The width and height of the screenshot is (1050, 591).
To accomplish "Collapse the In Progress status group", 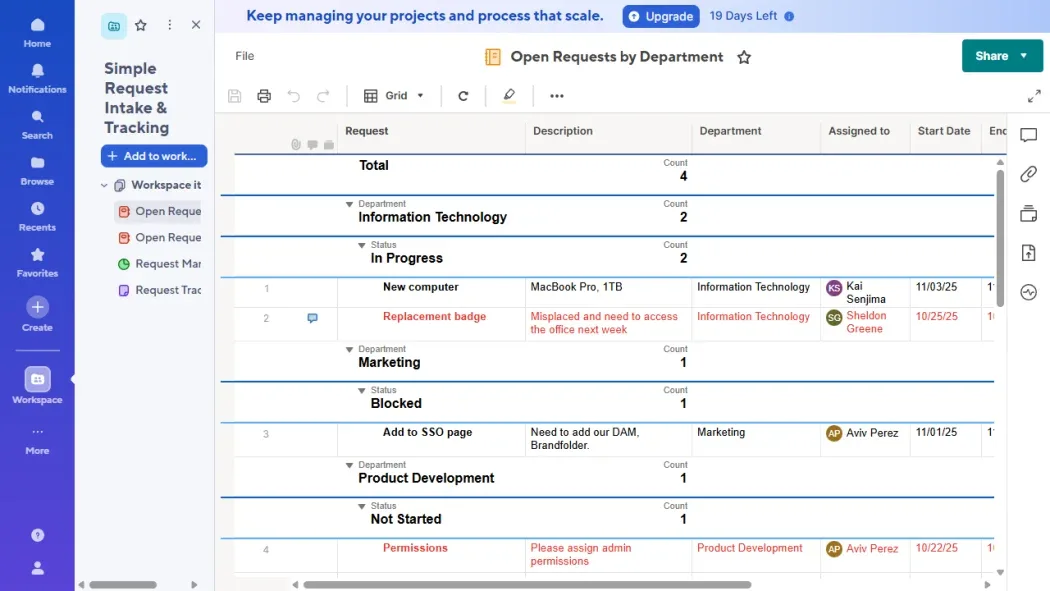I will 362,246.
